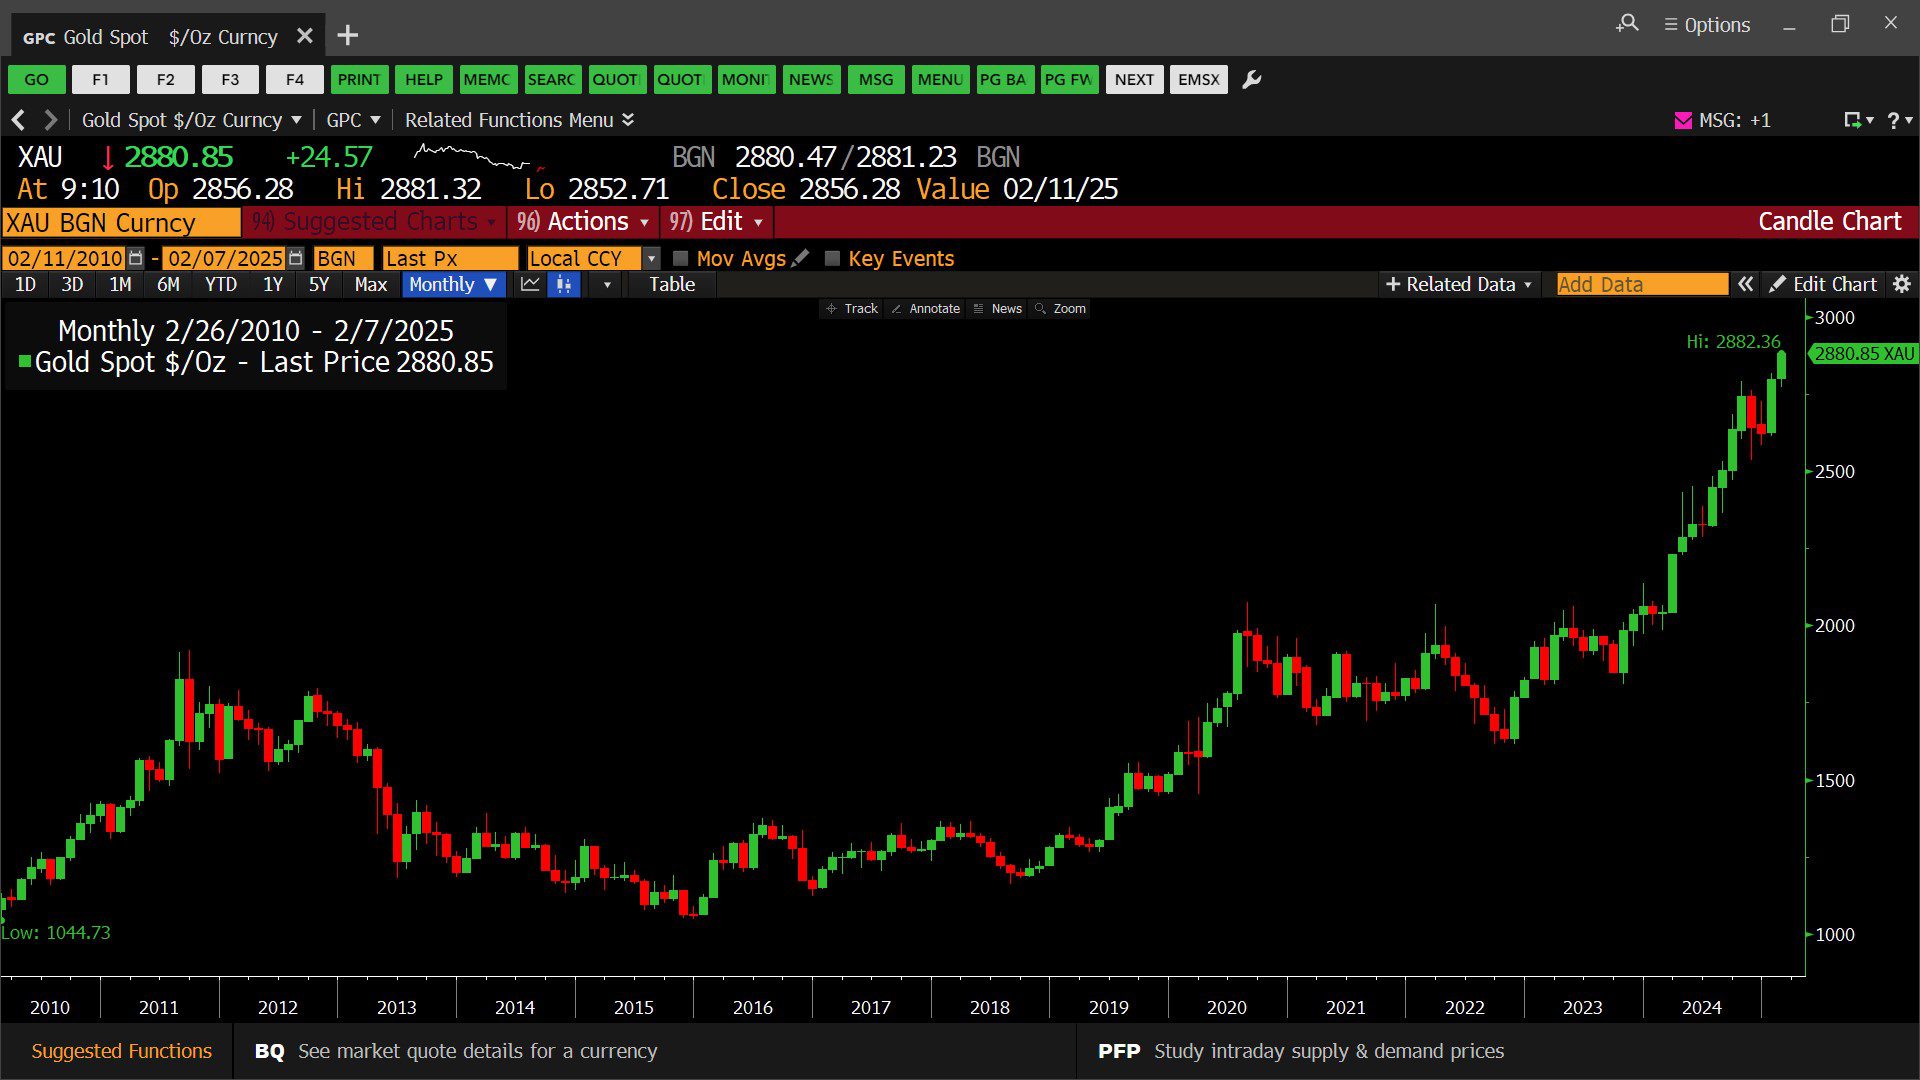The height and width of the screenshot is (1080, 1920).
Task: Open the 96) Actions menu
Action: point(583,222)
